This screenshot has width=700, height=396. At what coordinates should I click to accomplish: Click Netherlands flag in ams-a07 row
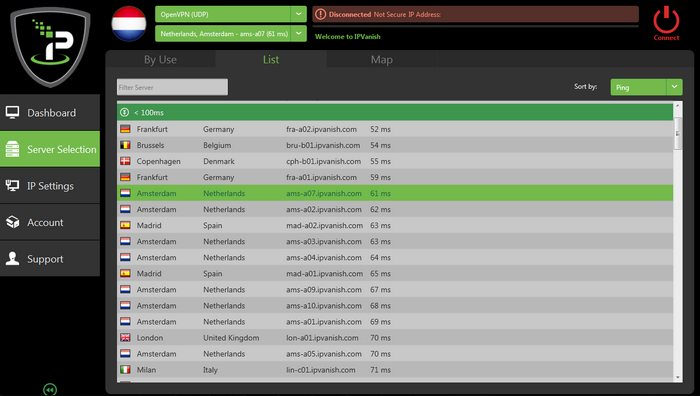tap(125, 193)
